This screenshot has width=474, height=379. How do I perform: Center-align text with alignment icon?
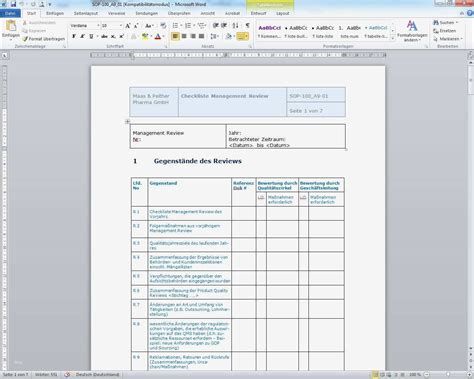point(184,36)
